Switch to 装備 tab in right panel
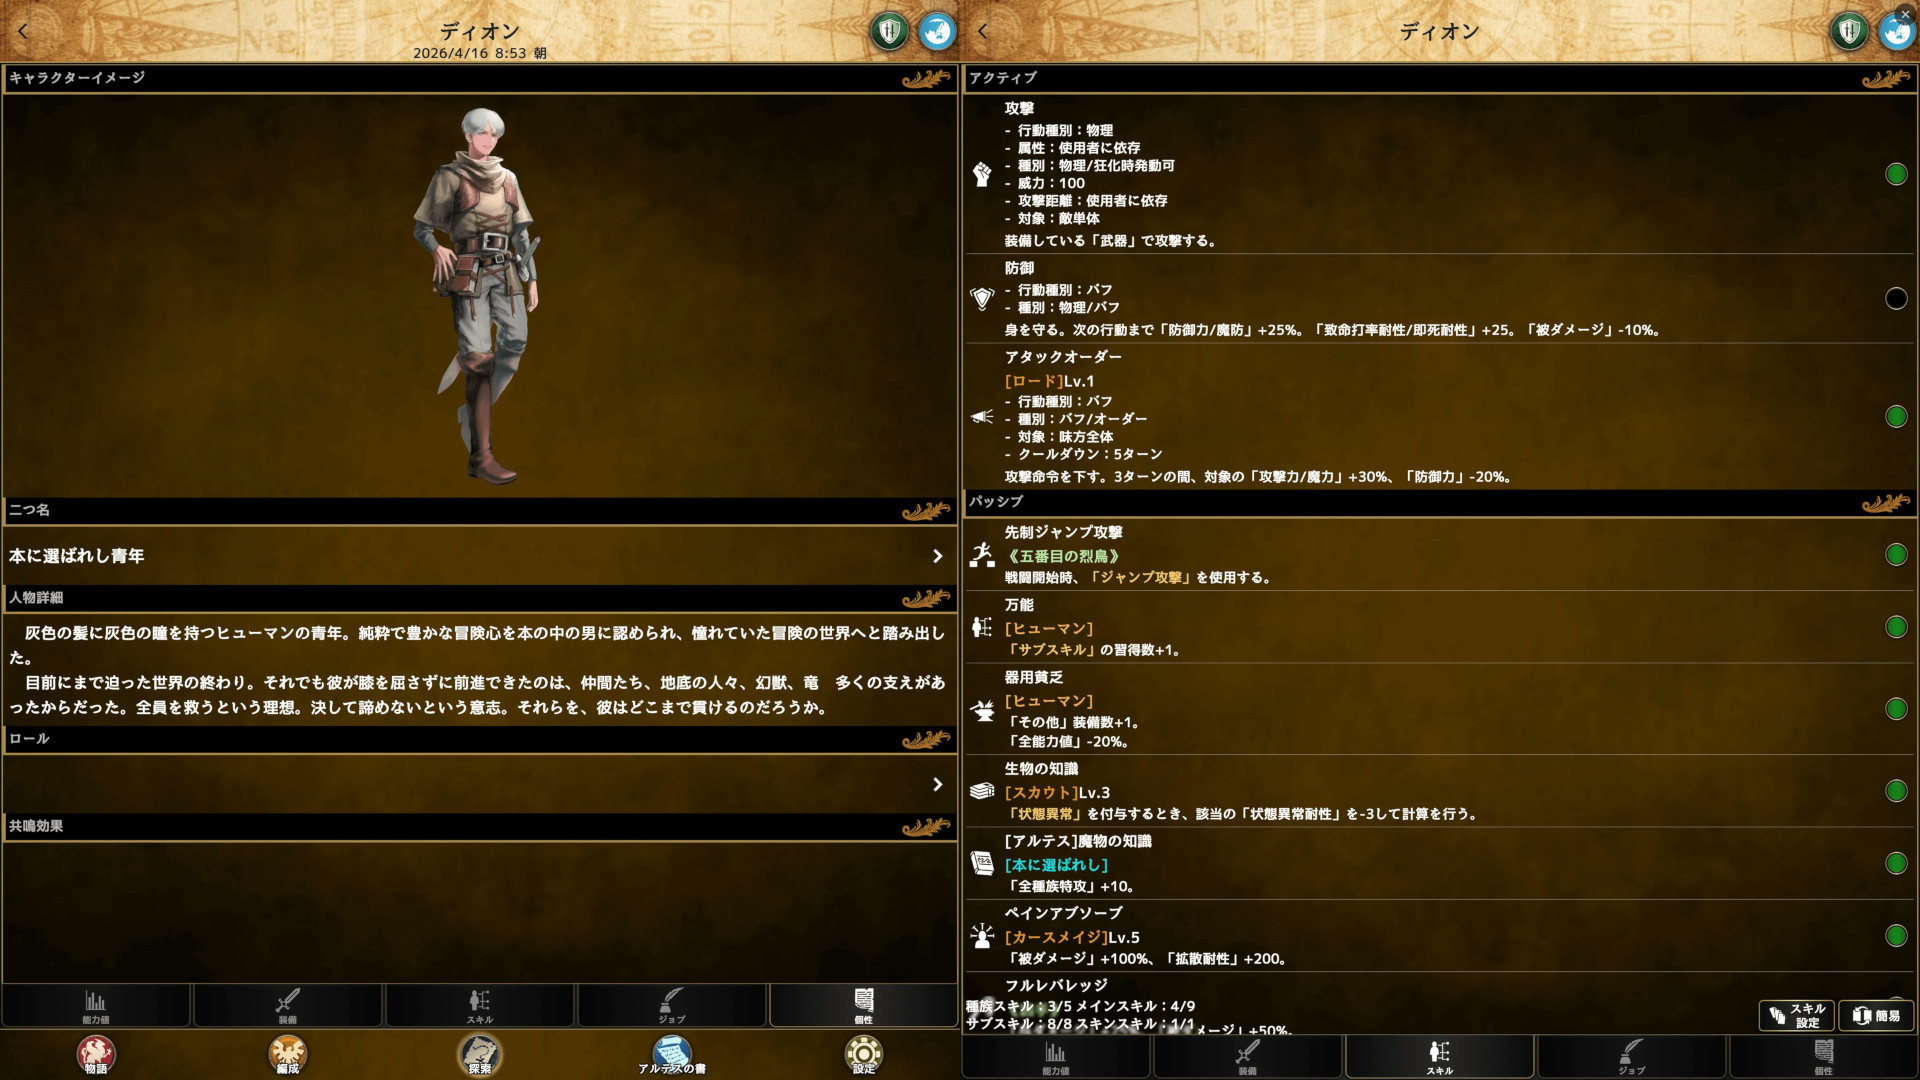The width and height of the screenshot is (1920, 1080). [x=1247, y=1056]
